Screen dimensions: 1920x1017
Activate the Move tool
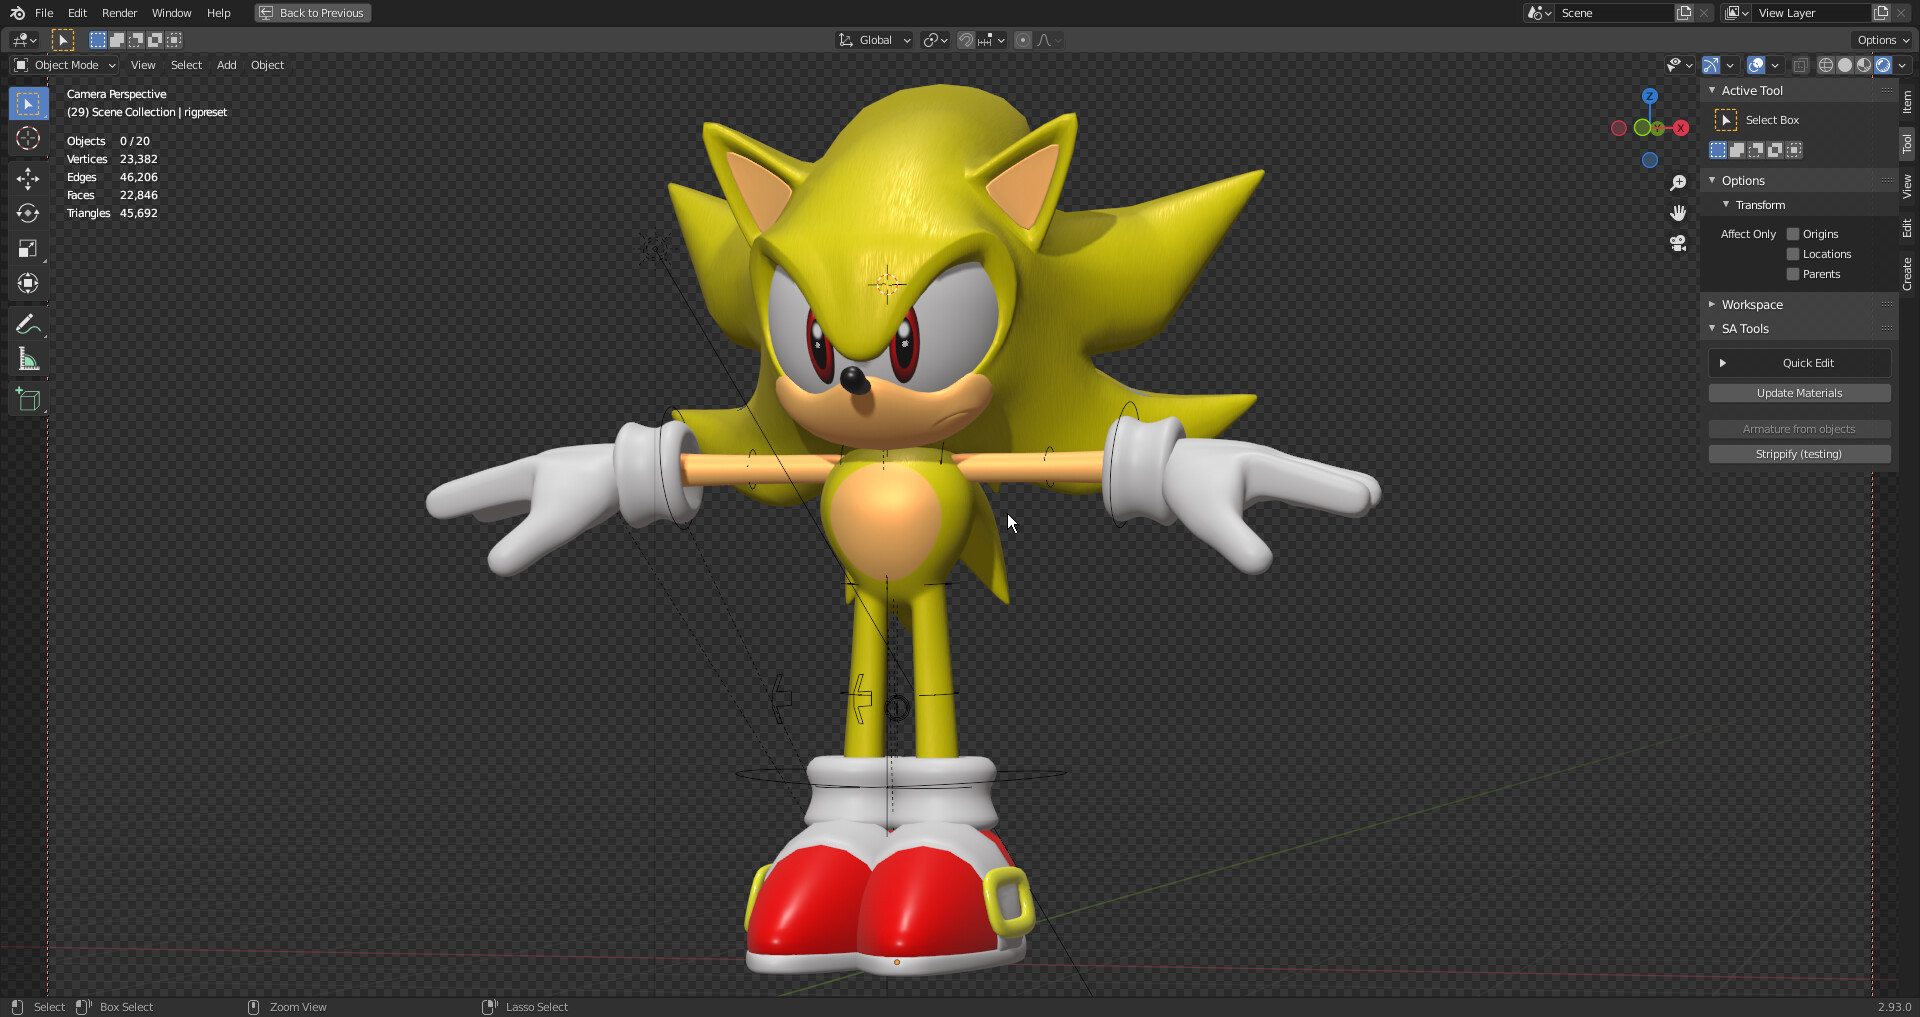[x=28, y=179]
